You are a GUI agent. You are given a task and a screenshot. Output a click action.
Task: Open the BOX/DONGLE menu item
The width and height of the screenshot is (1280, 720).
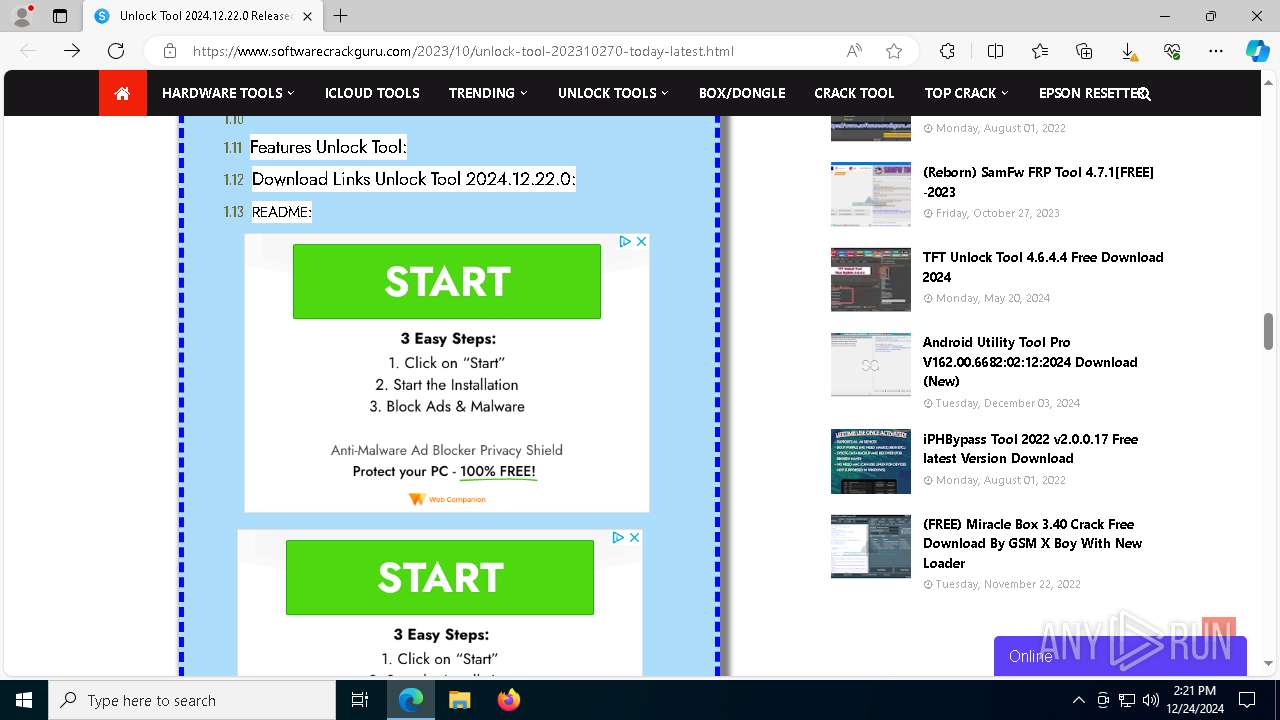[742, 93]
